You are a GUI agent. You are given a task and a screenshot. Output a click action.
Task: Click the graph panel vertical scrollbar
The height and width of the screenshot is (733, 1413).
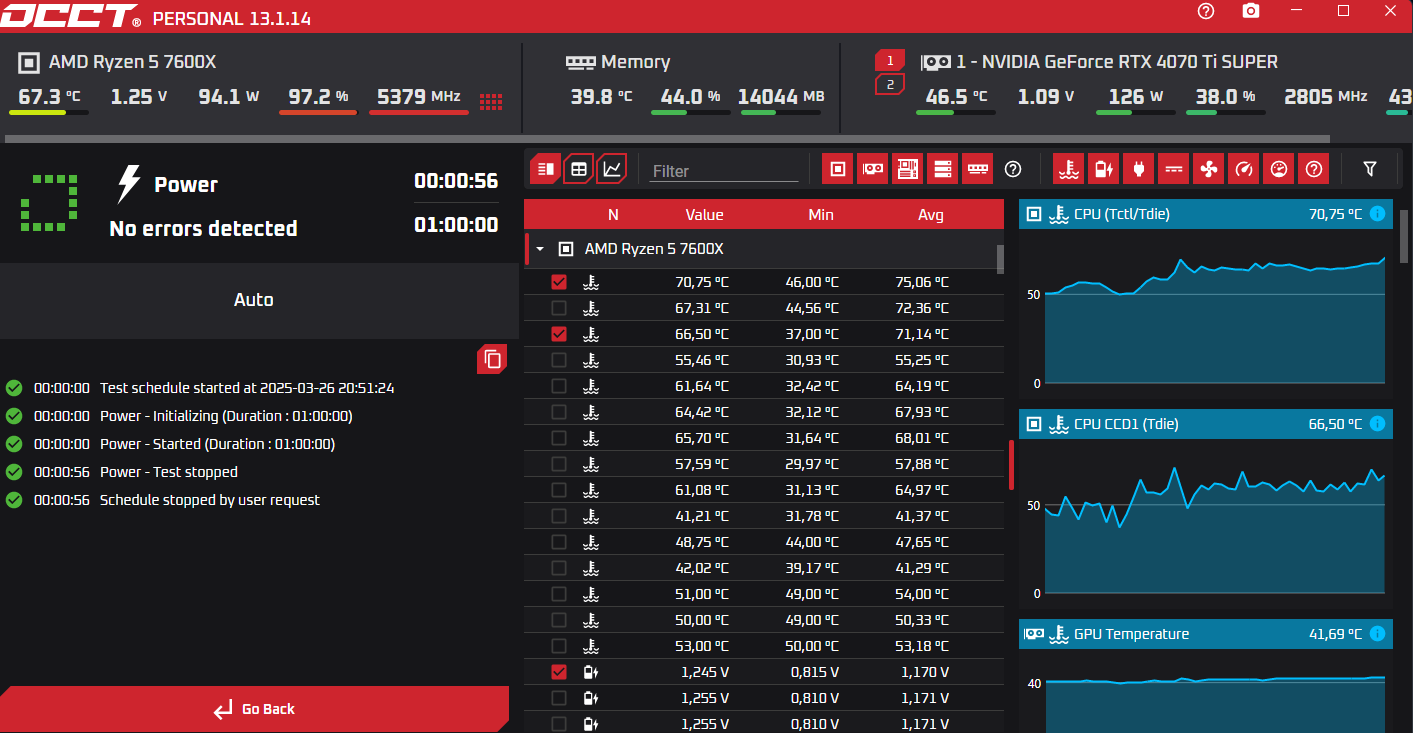click(x=1404, y=235)
